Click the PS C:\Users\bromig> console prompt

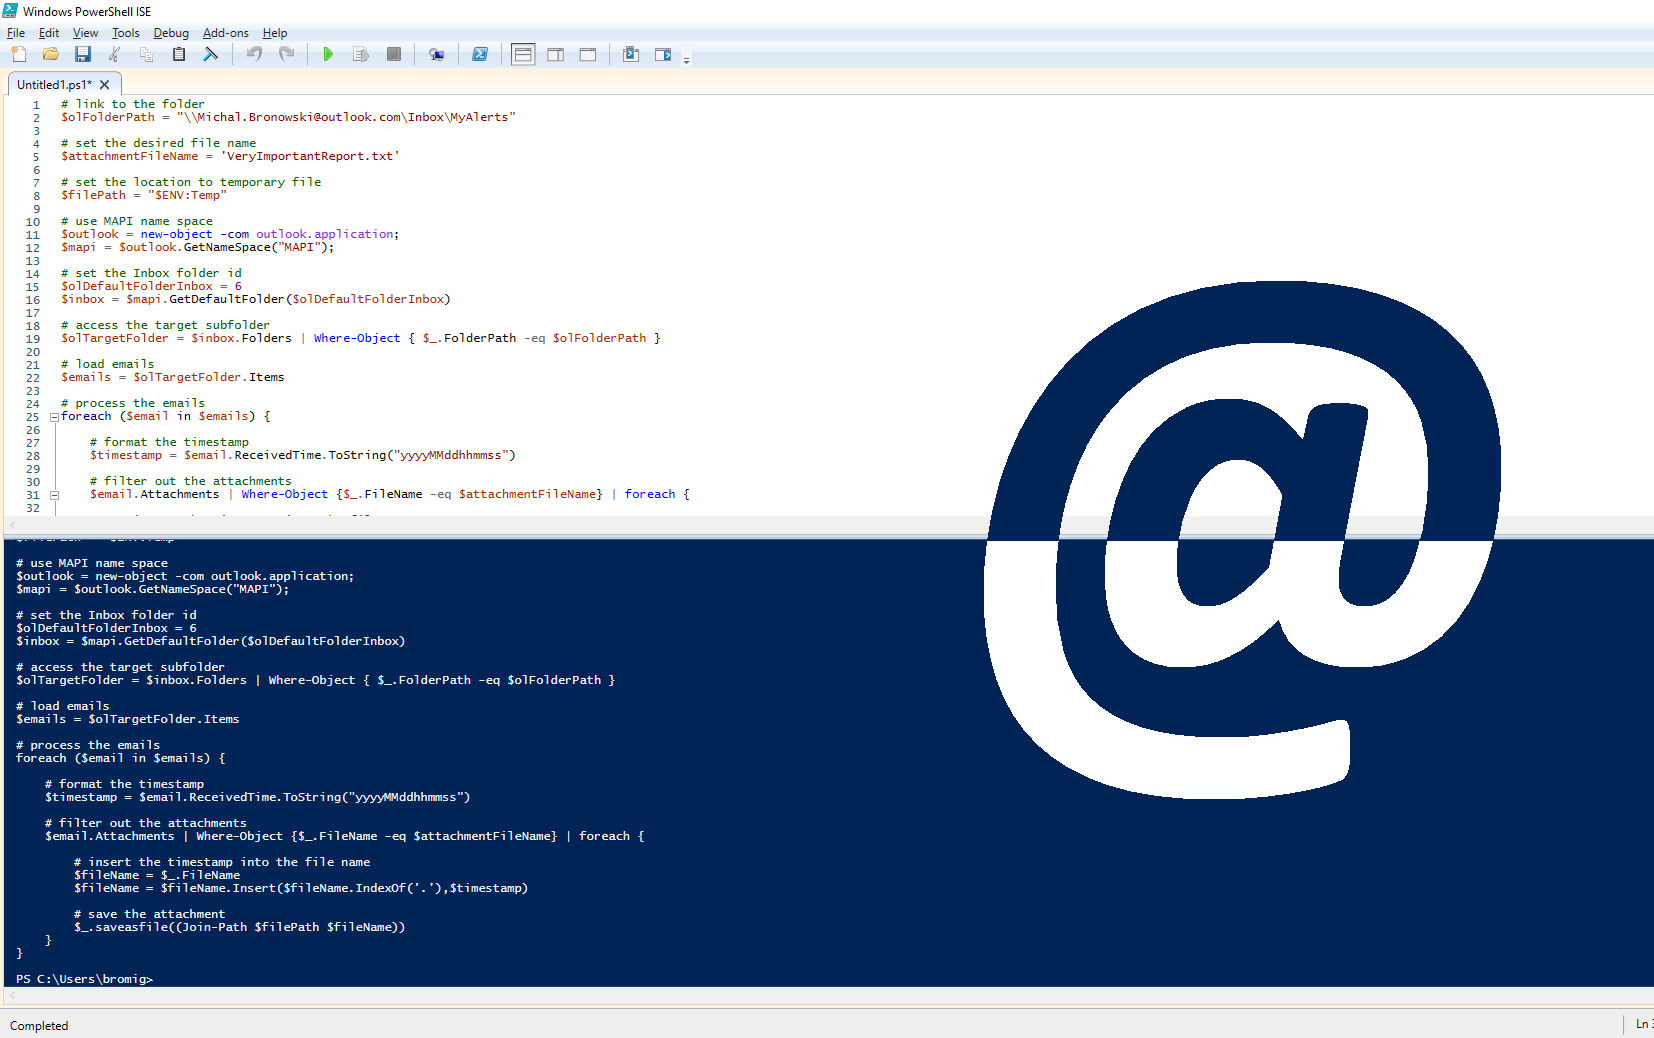tap(85, 979)
